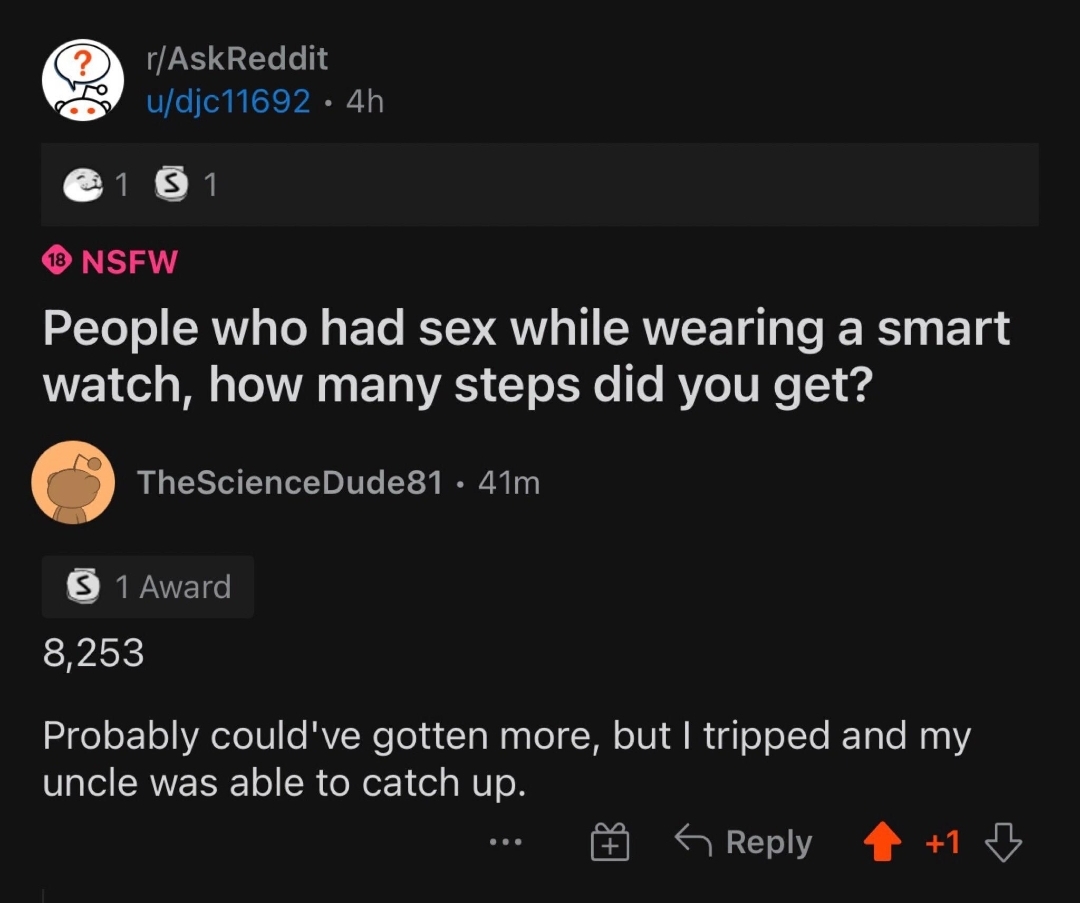This screenshot has width=1080, height=903.
Task: Tap TheScienceDude81's avatar
Action: click(72, 483)
